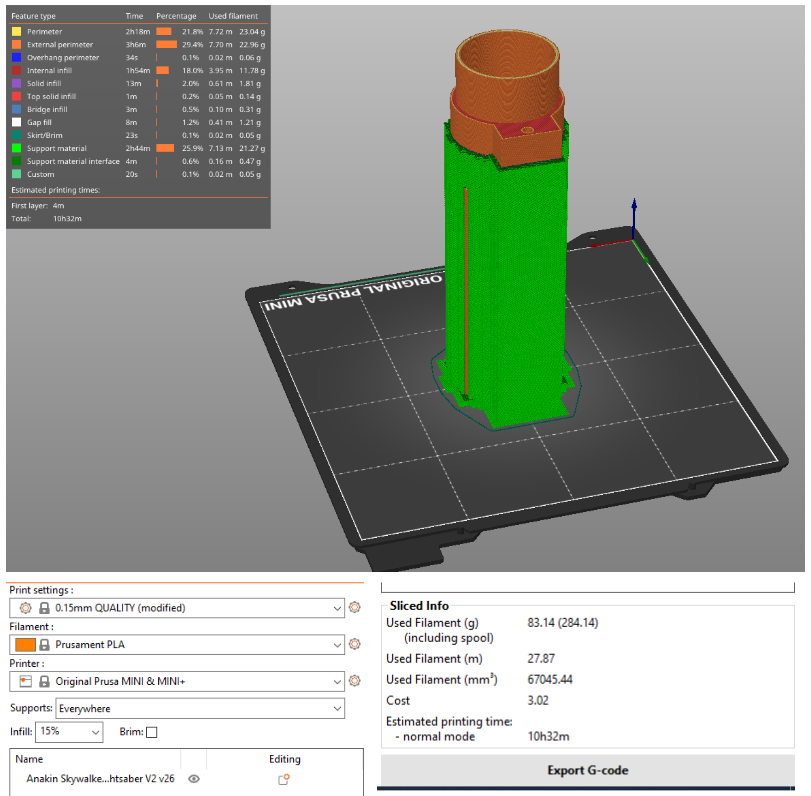Click lock icon in Printer dropdown
Screen dimensions: 811x796
point(44,681)
